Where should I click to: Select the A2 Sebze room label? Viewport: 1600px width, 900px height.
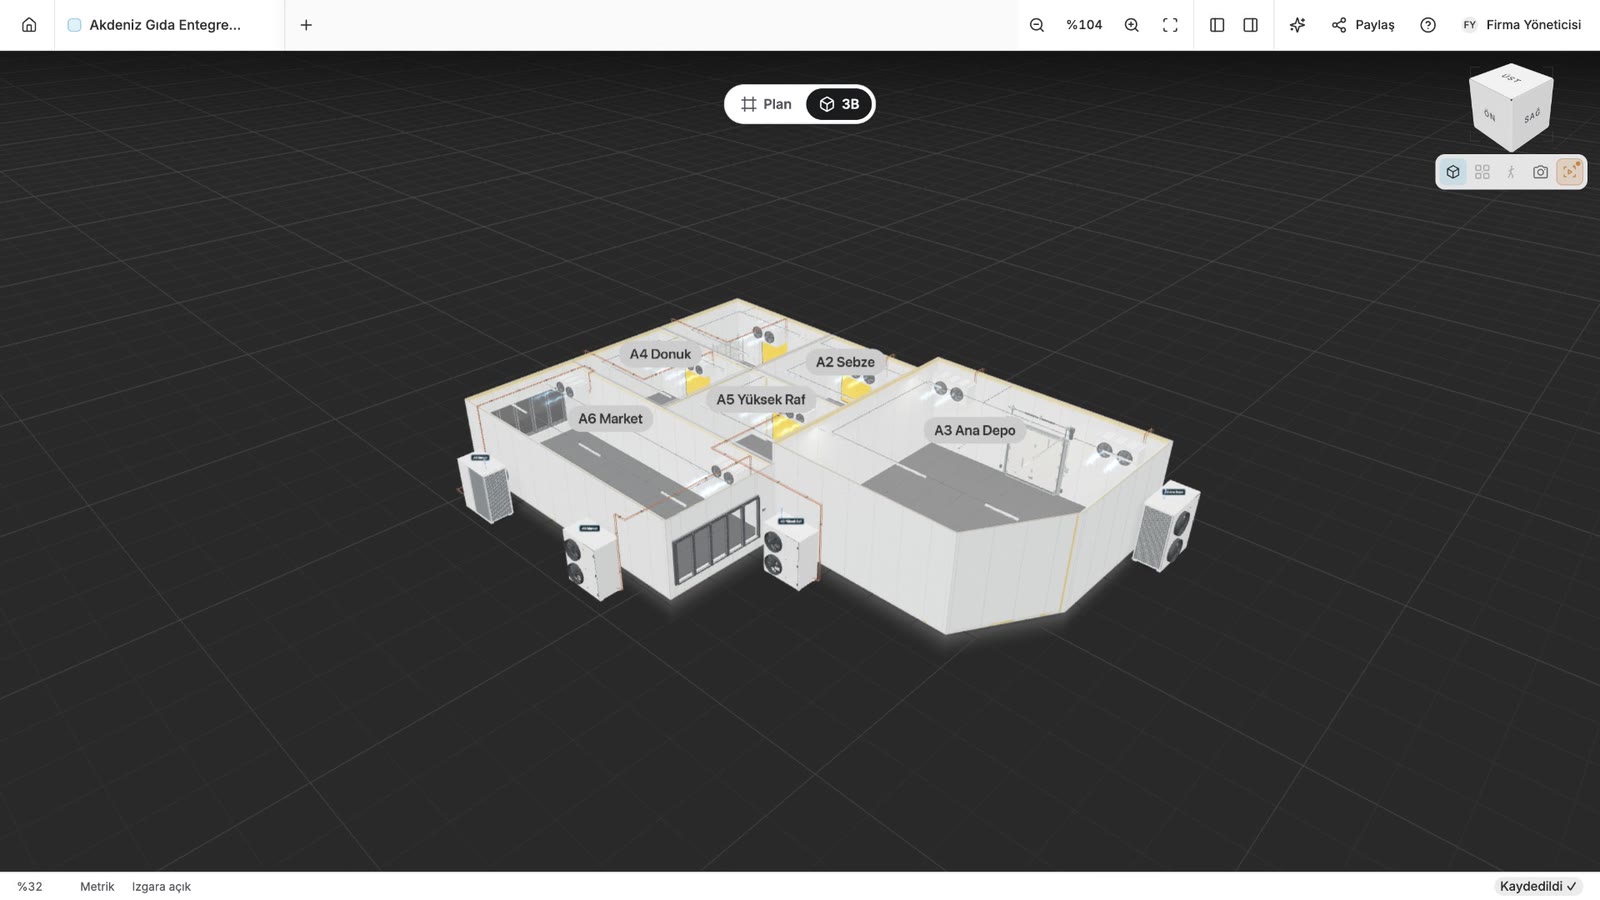[x=845, y=362]
